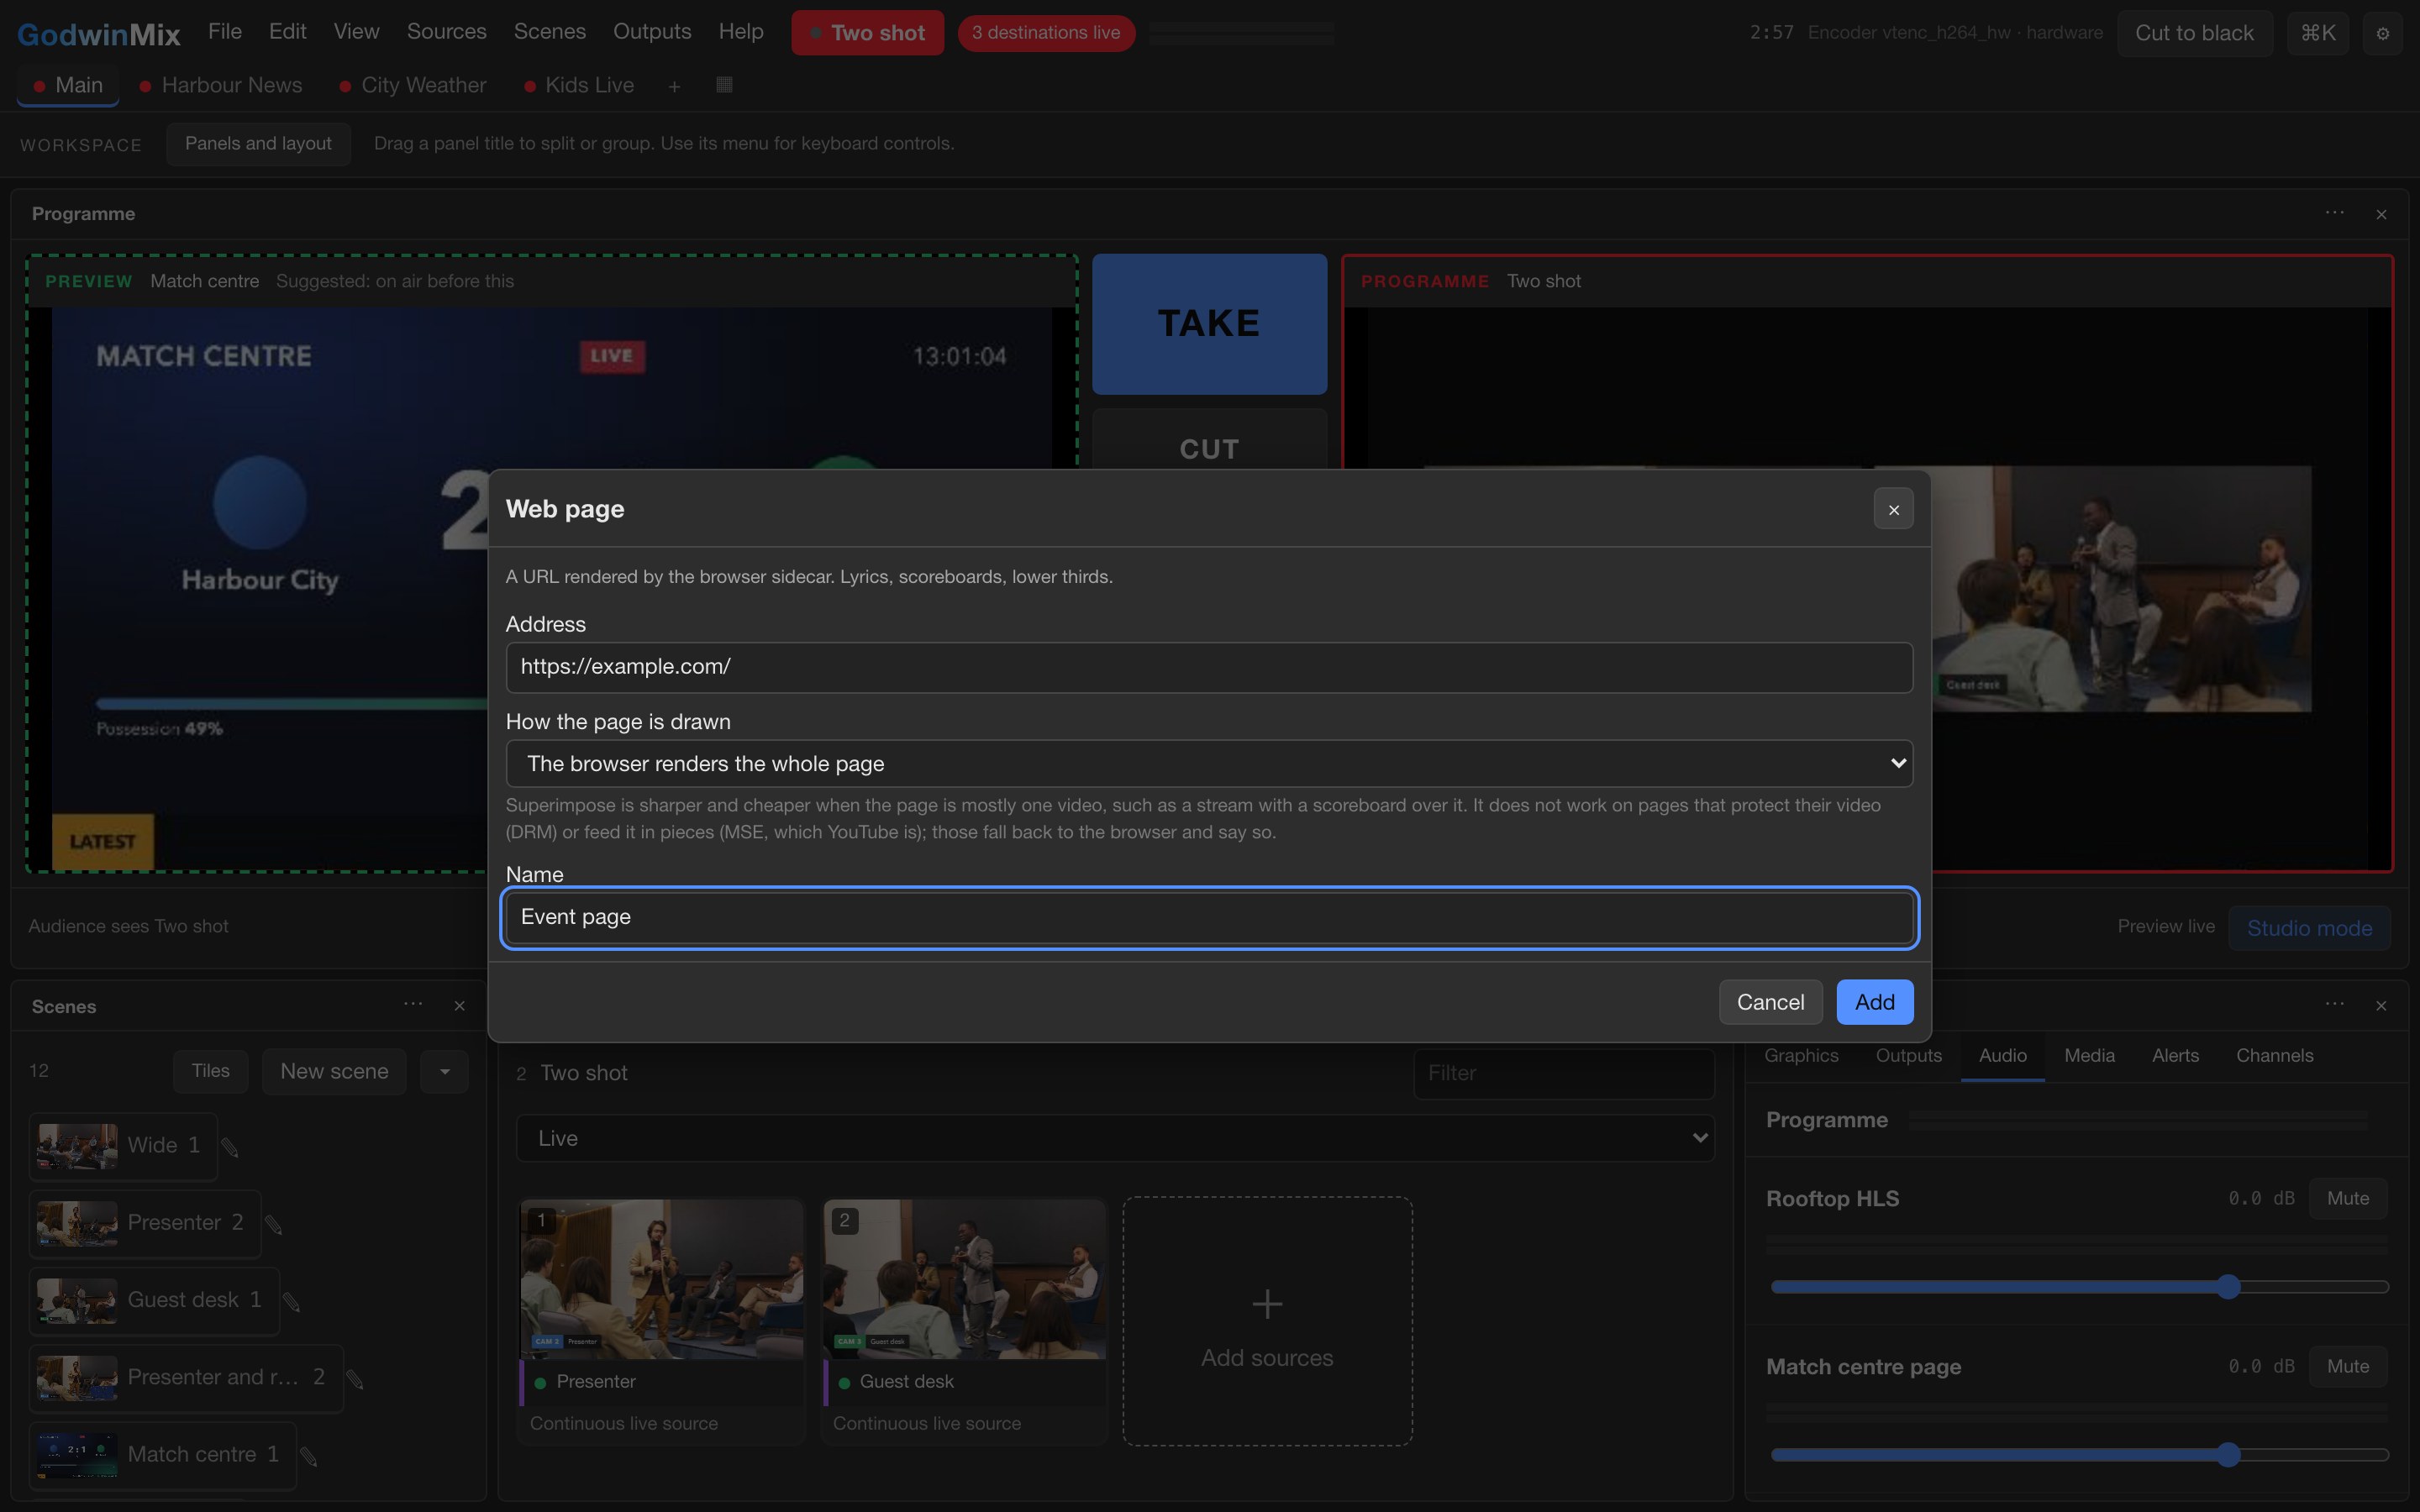
Task: Select the Channels tab
Action: pos(2274,1055)
